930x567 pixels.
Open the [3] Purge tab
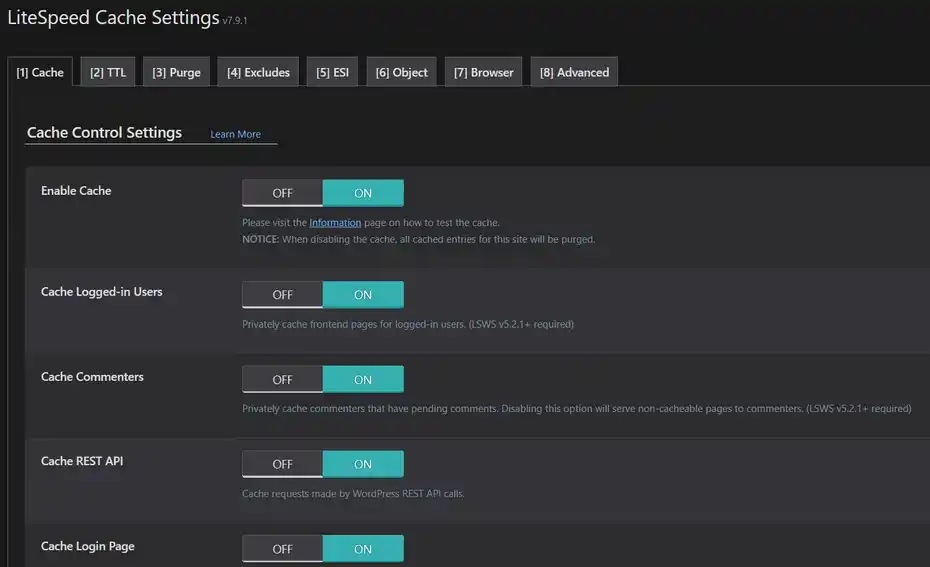(176, 72)
